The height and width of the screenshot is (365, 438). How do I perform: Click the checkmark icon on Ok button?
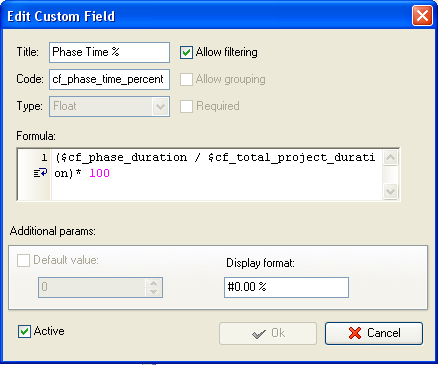click(259, 333)
